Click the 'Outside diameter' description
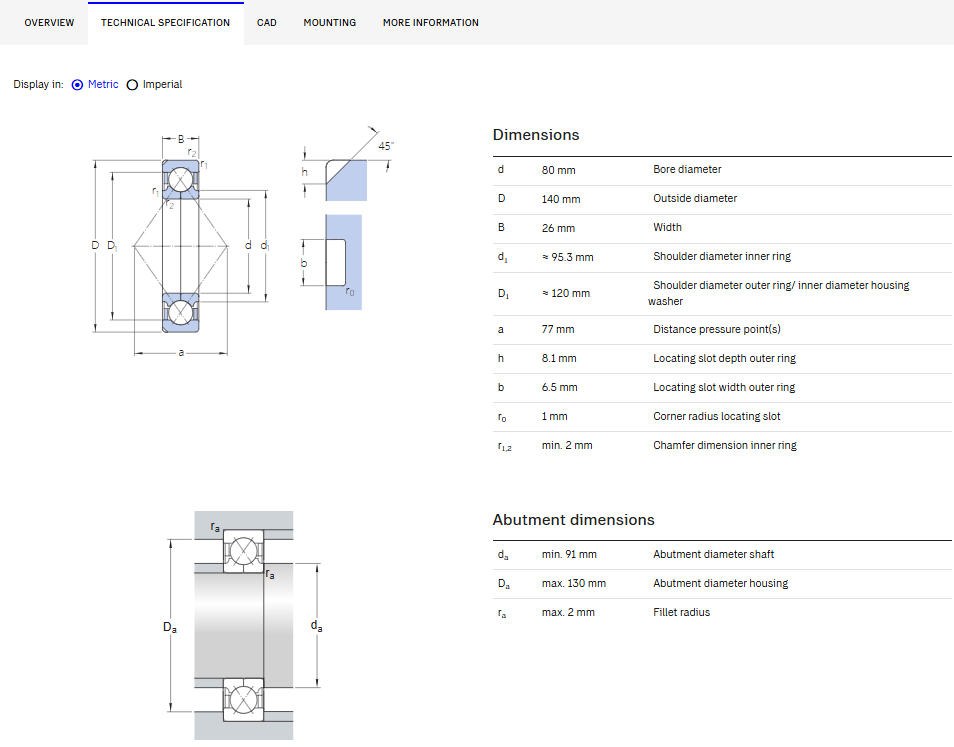The height and width of the screenshot is (747, 954). pyautogui.click(x=695, y=198)
